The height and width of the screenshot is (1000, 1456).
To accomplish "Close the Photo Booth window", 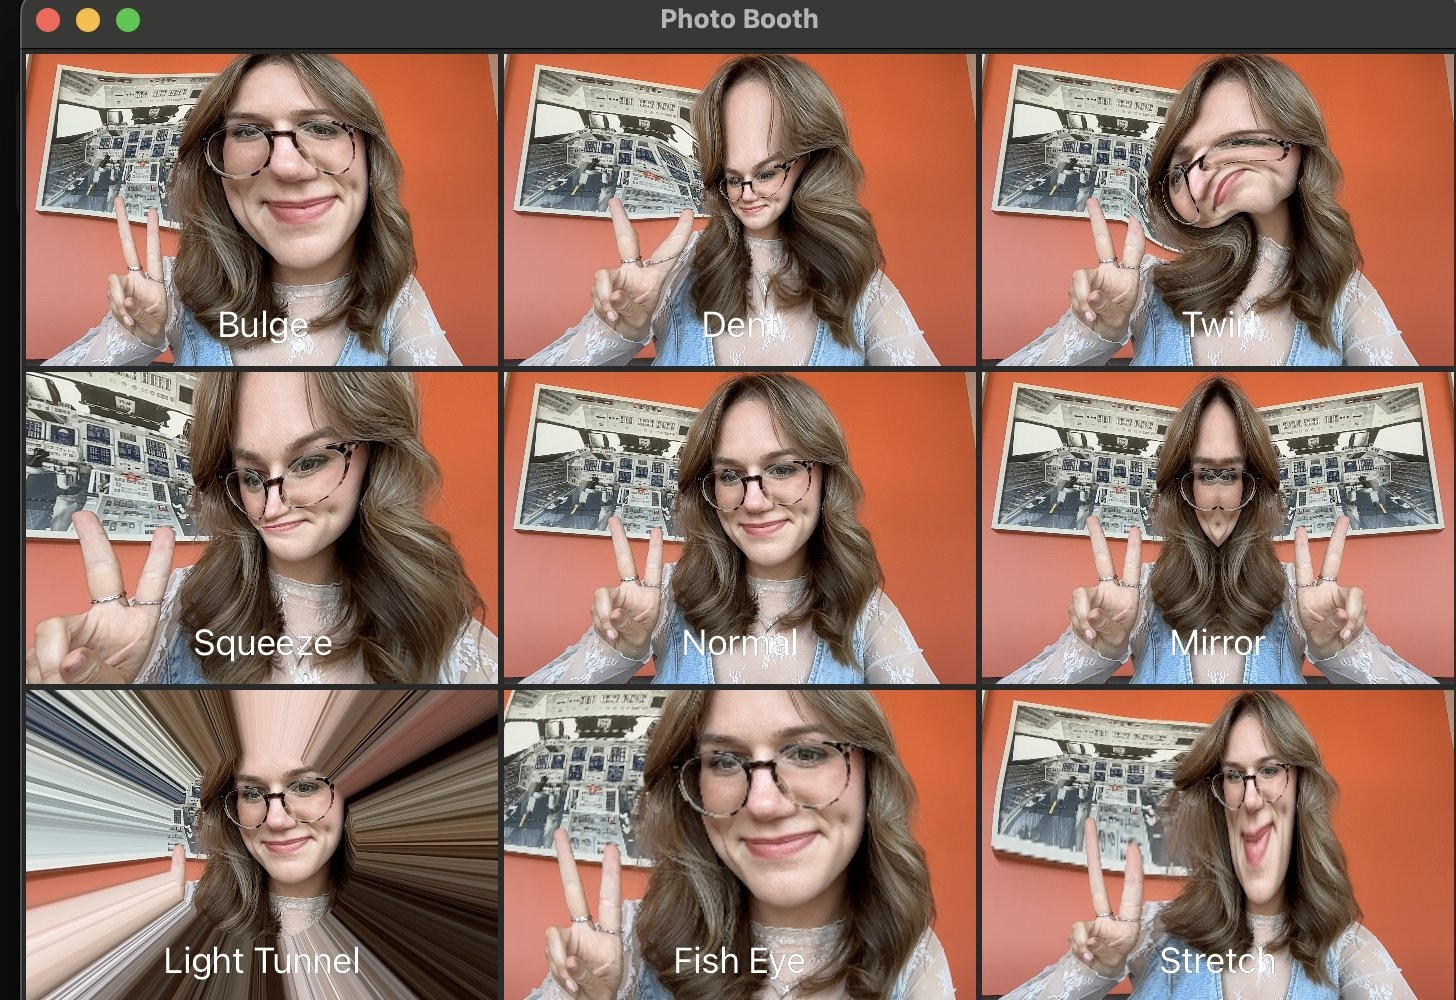I will 48,20.
